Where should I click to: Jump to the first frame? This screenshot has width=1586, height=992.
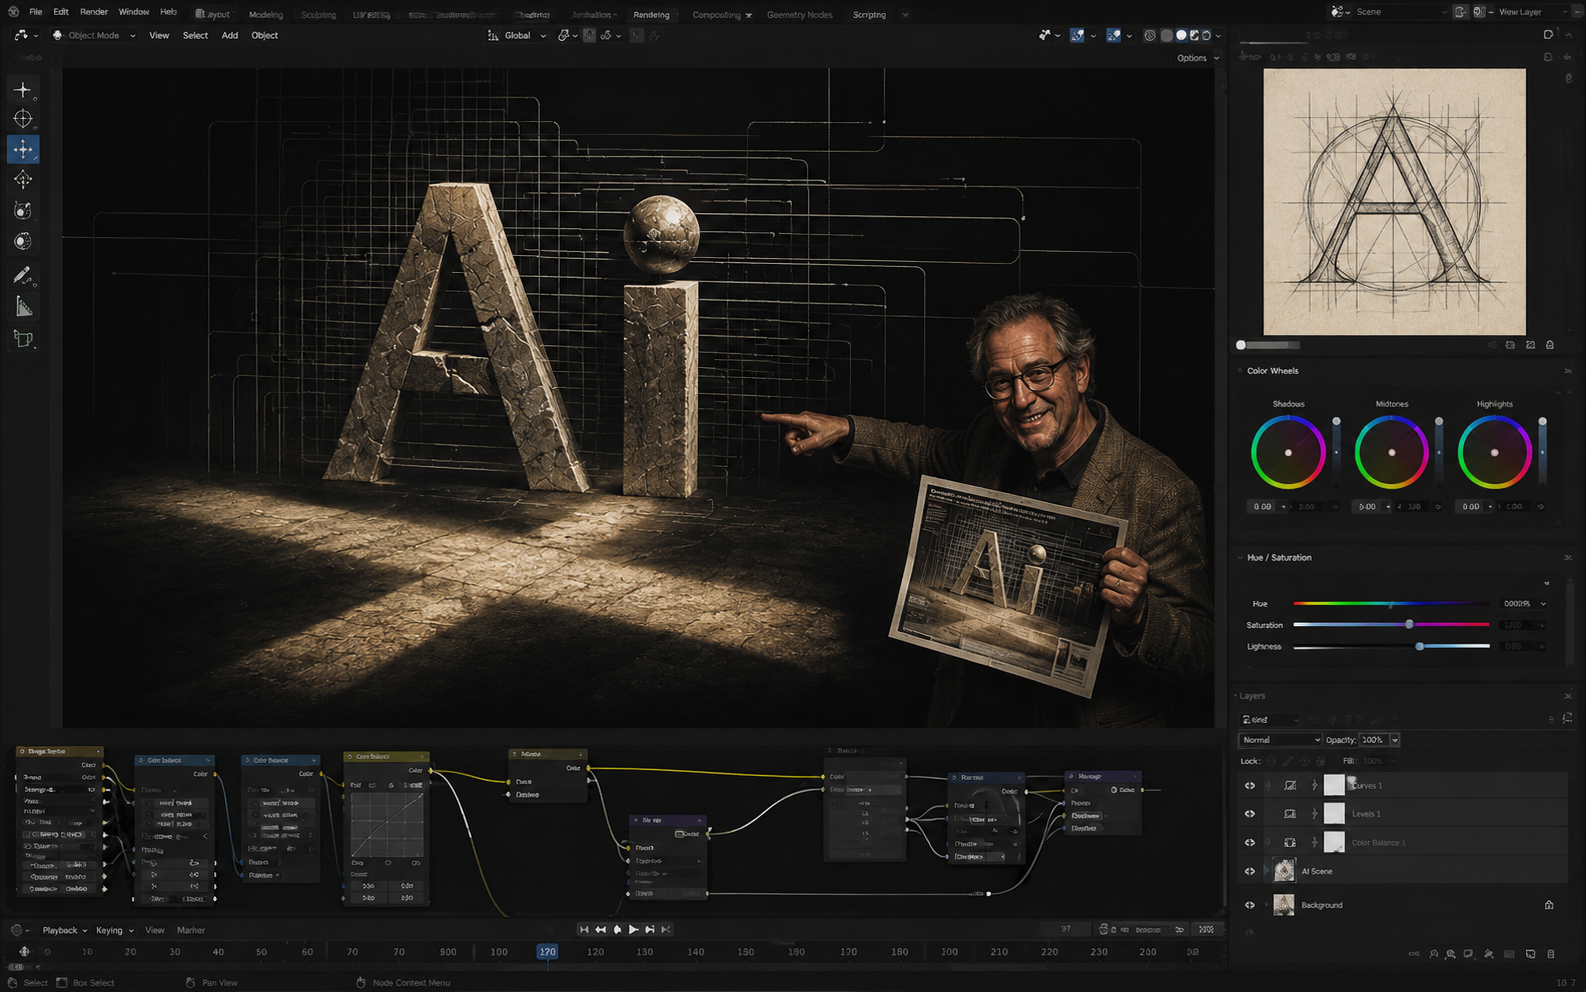coord(584,929)
